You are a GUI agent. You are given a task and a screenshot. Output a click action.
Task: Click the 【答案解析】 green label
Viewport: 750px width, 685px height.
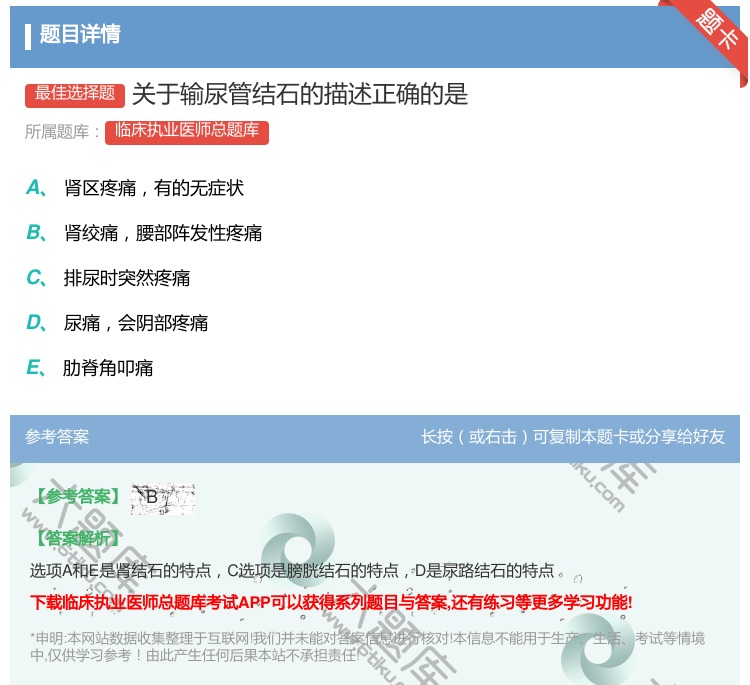point(78,538)
